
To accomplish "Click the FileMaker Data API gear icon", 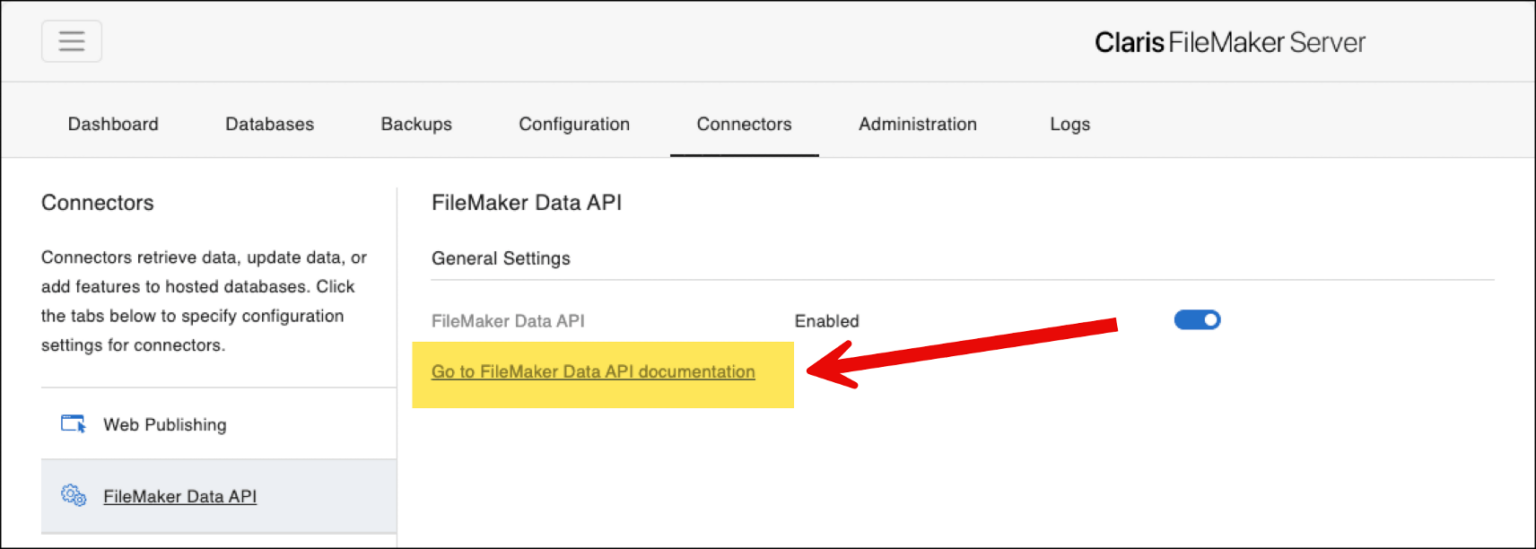I will 73,495.
